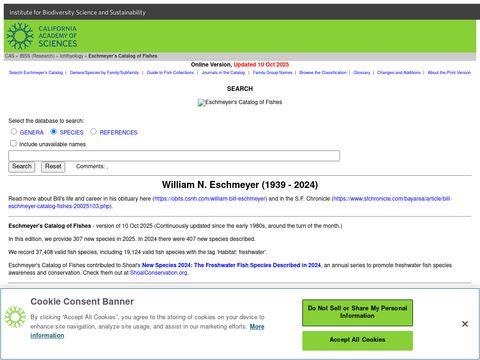Screen dimensions: 480x360
Task: Open the ShoalConservation.org link
Action: [x=158, y=273]
